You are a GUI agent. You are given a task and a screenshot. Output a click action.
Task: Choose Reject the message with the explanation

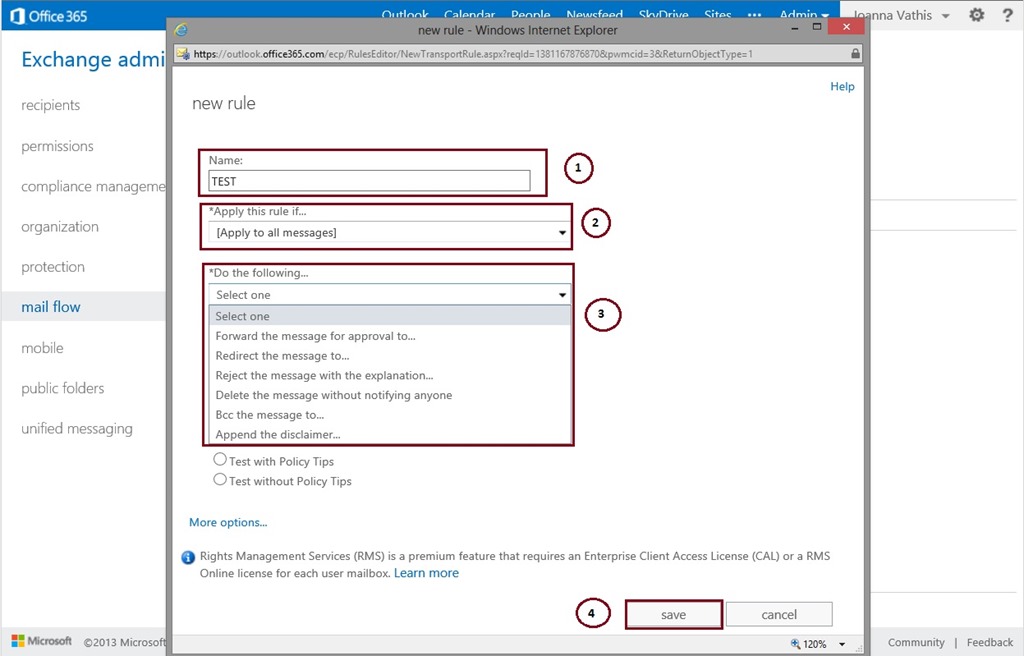pos(324,375)
